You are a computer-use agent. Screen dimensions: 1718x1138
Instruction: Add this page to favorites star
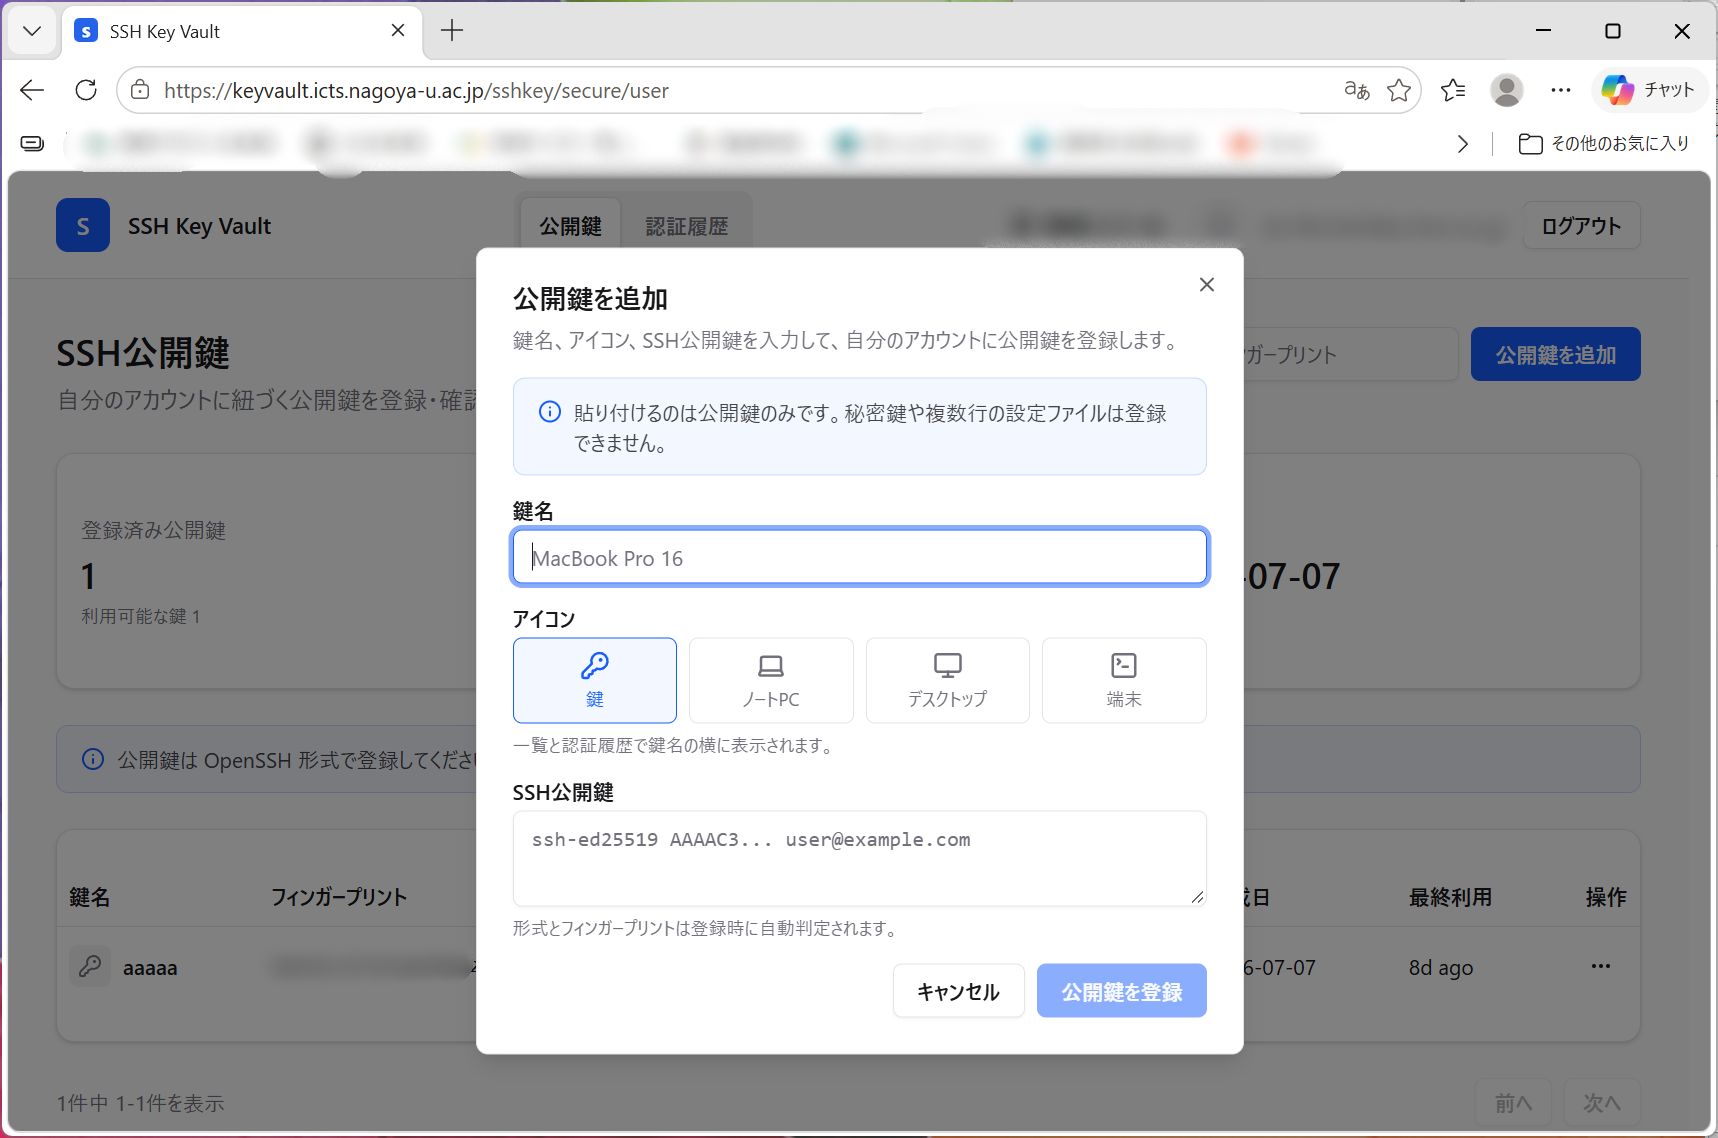[x=1399, y=90]
